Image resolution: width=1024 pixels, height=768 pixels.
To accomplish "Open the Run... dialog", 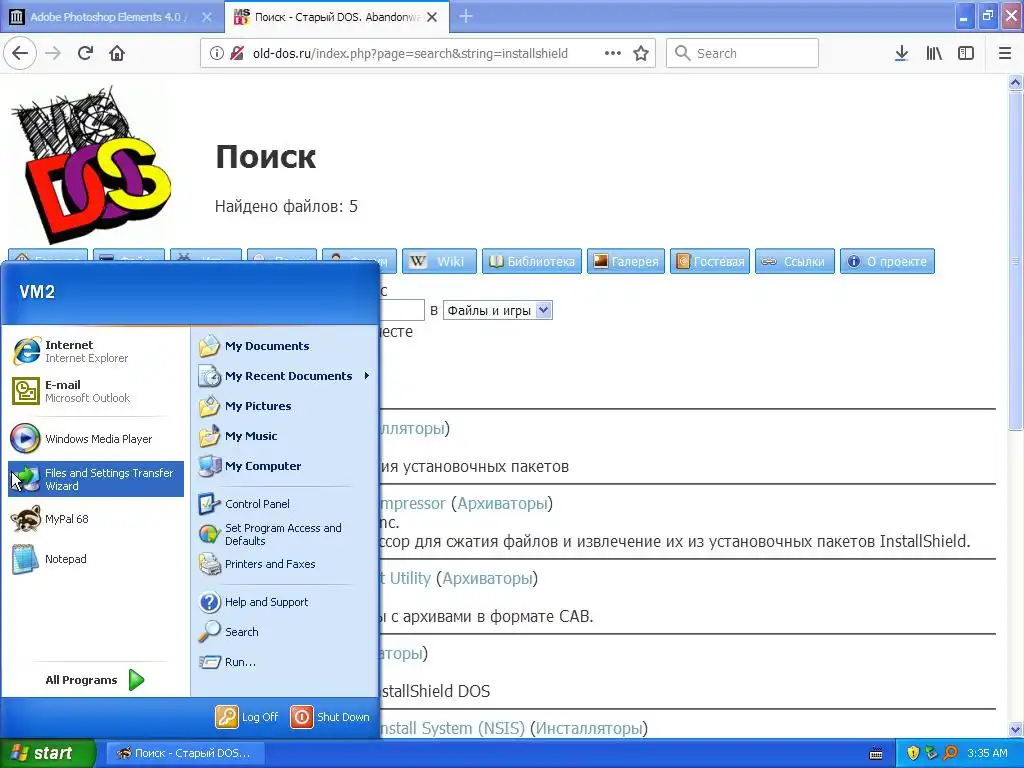I will coord(284,662).
